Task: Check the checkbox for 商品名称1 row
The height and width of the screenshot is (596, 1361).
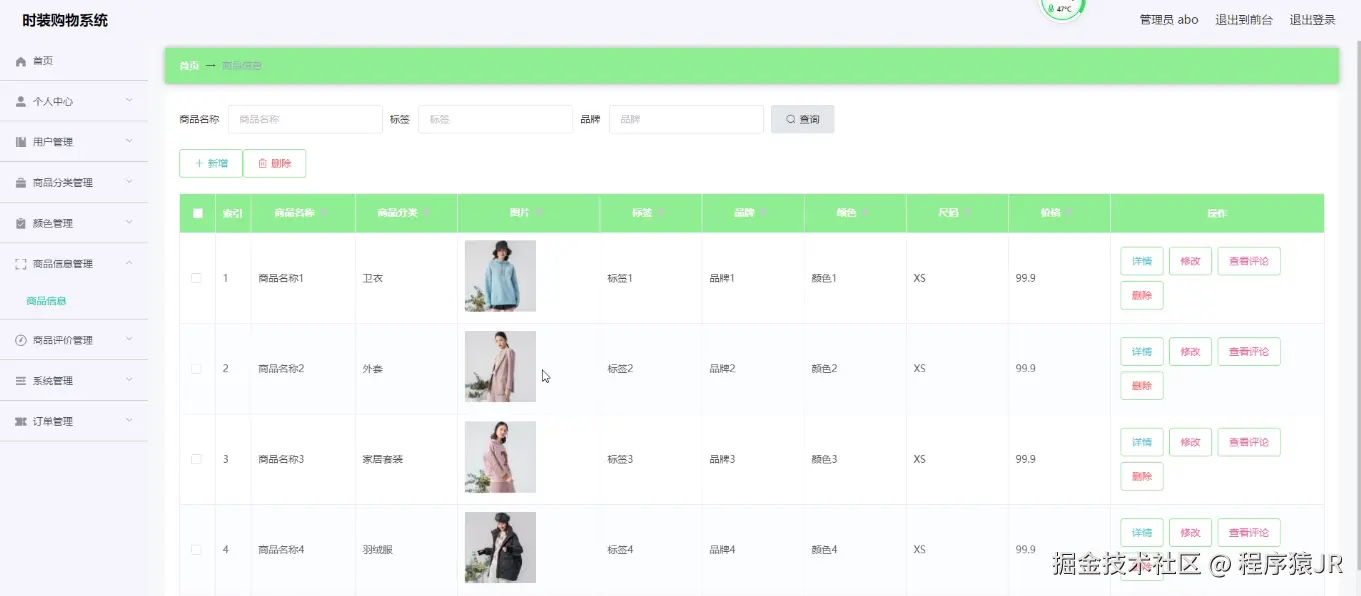Action: [196, 278]
